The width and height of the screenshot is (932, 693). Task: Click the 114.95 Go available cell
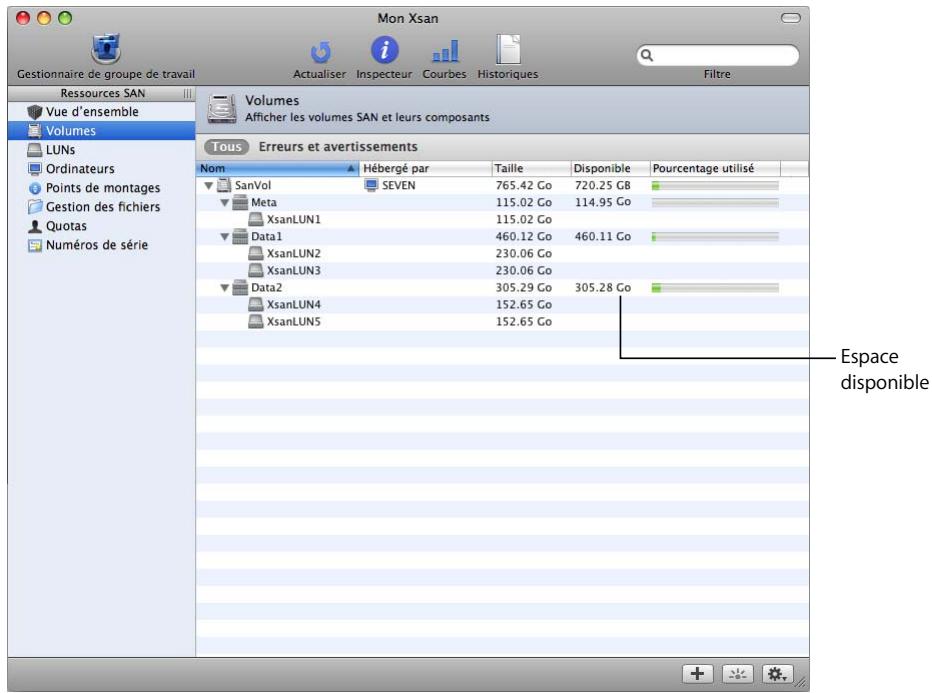tap(603, 202)
